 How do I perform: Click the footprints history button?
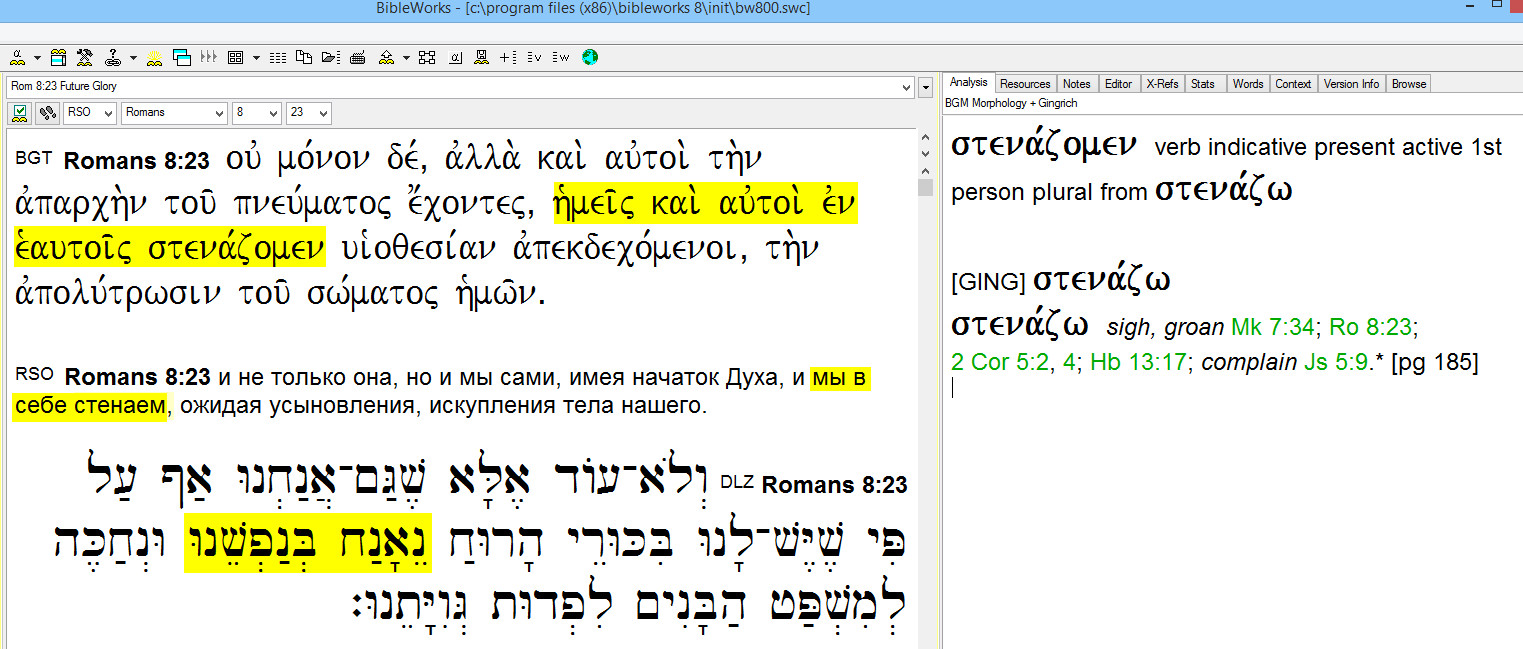pos(47,113)
